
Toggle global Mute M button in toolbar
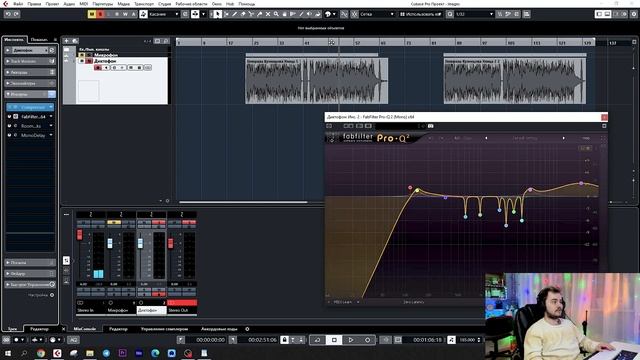(x=92, y=14)
